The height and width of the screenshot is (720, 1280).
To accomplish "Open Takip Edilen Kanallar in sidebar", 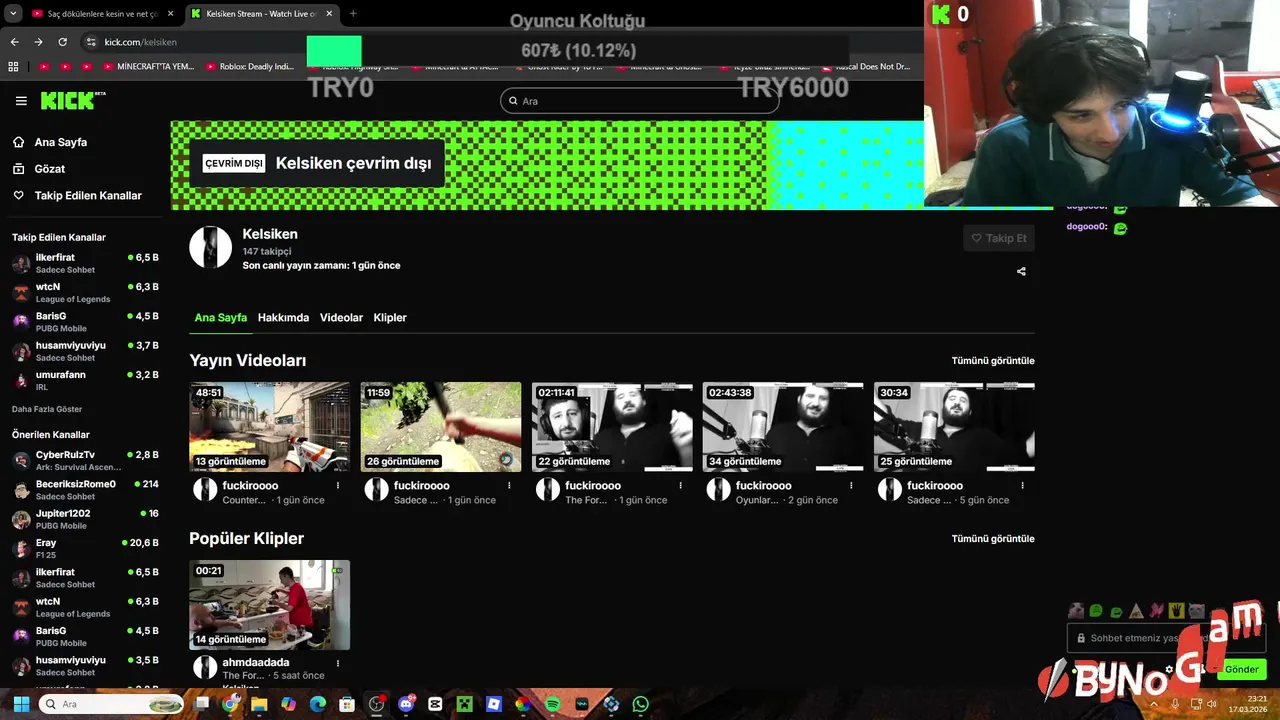I will tap(77, 196).
